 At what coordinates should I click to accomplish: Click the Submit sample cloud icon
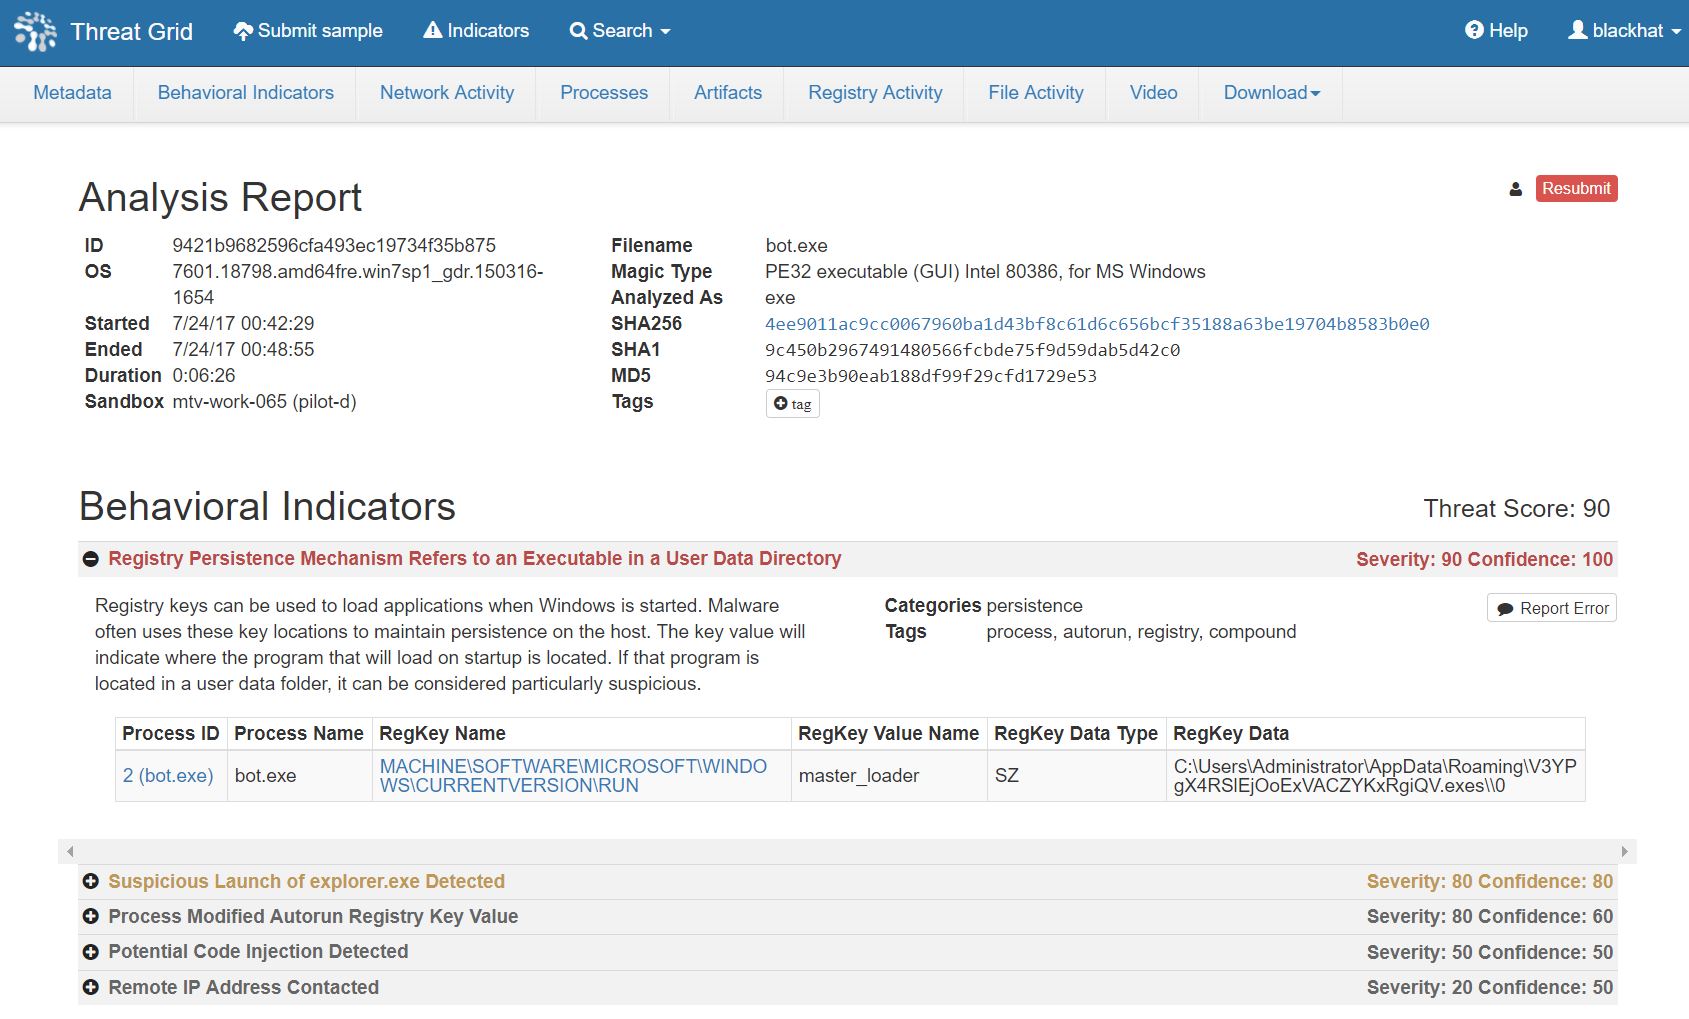click(243, 31)
